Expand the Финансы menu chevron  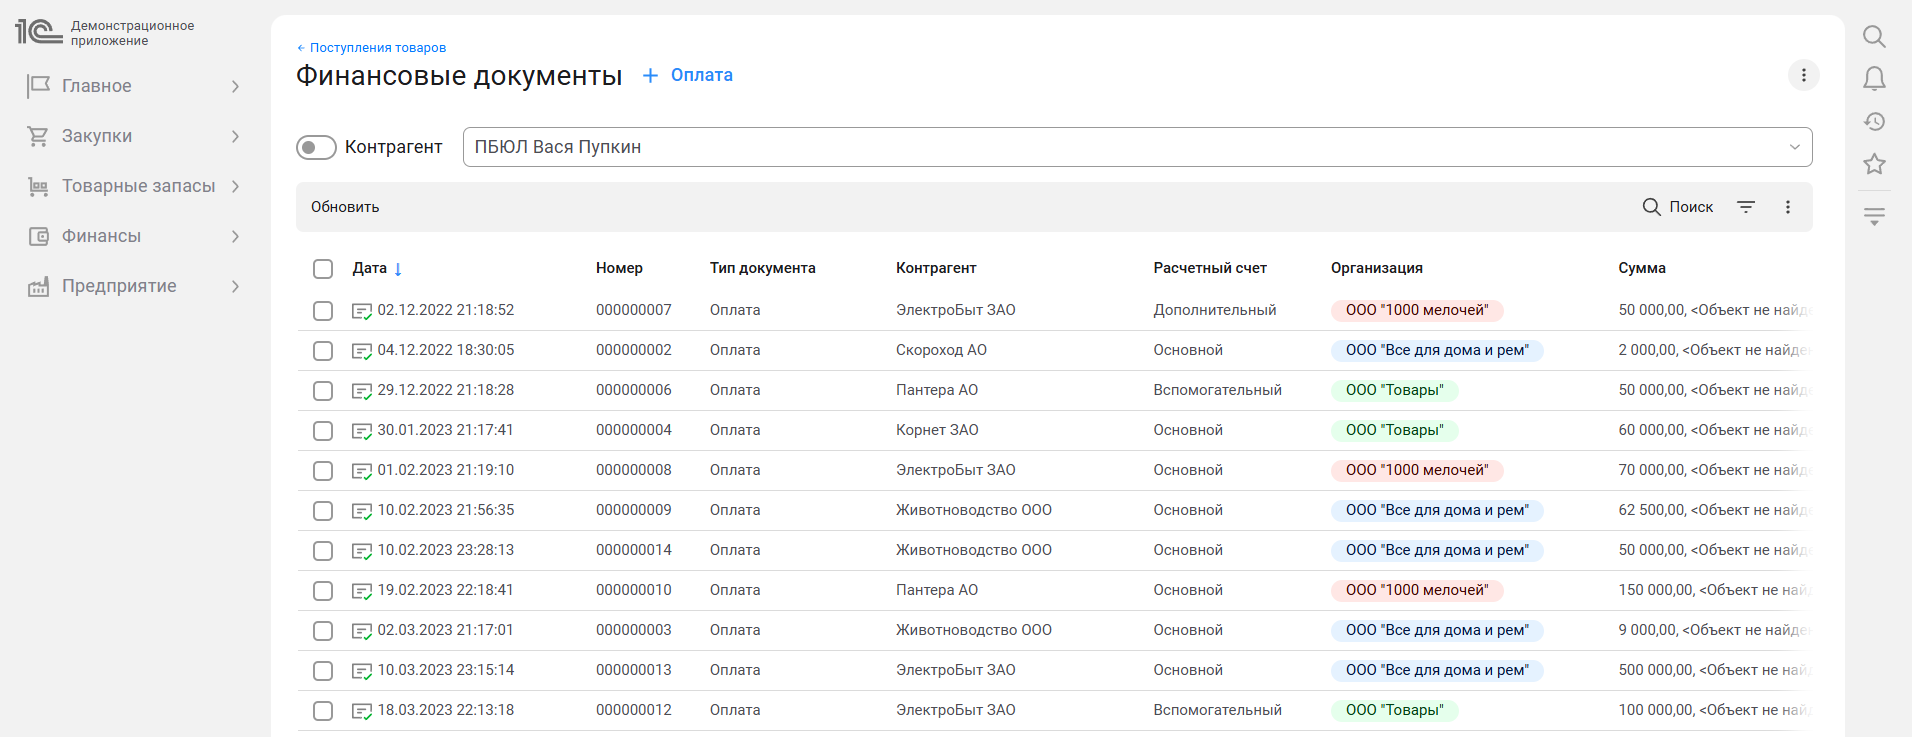(x=235, y=236)
